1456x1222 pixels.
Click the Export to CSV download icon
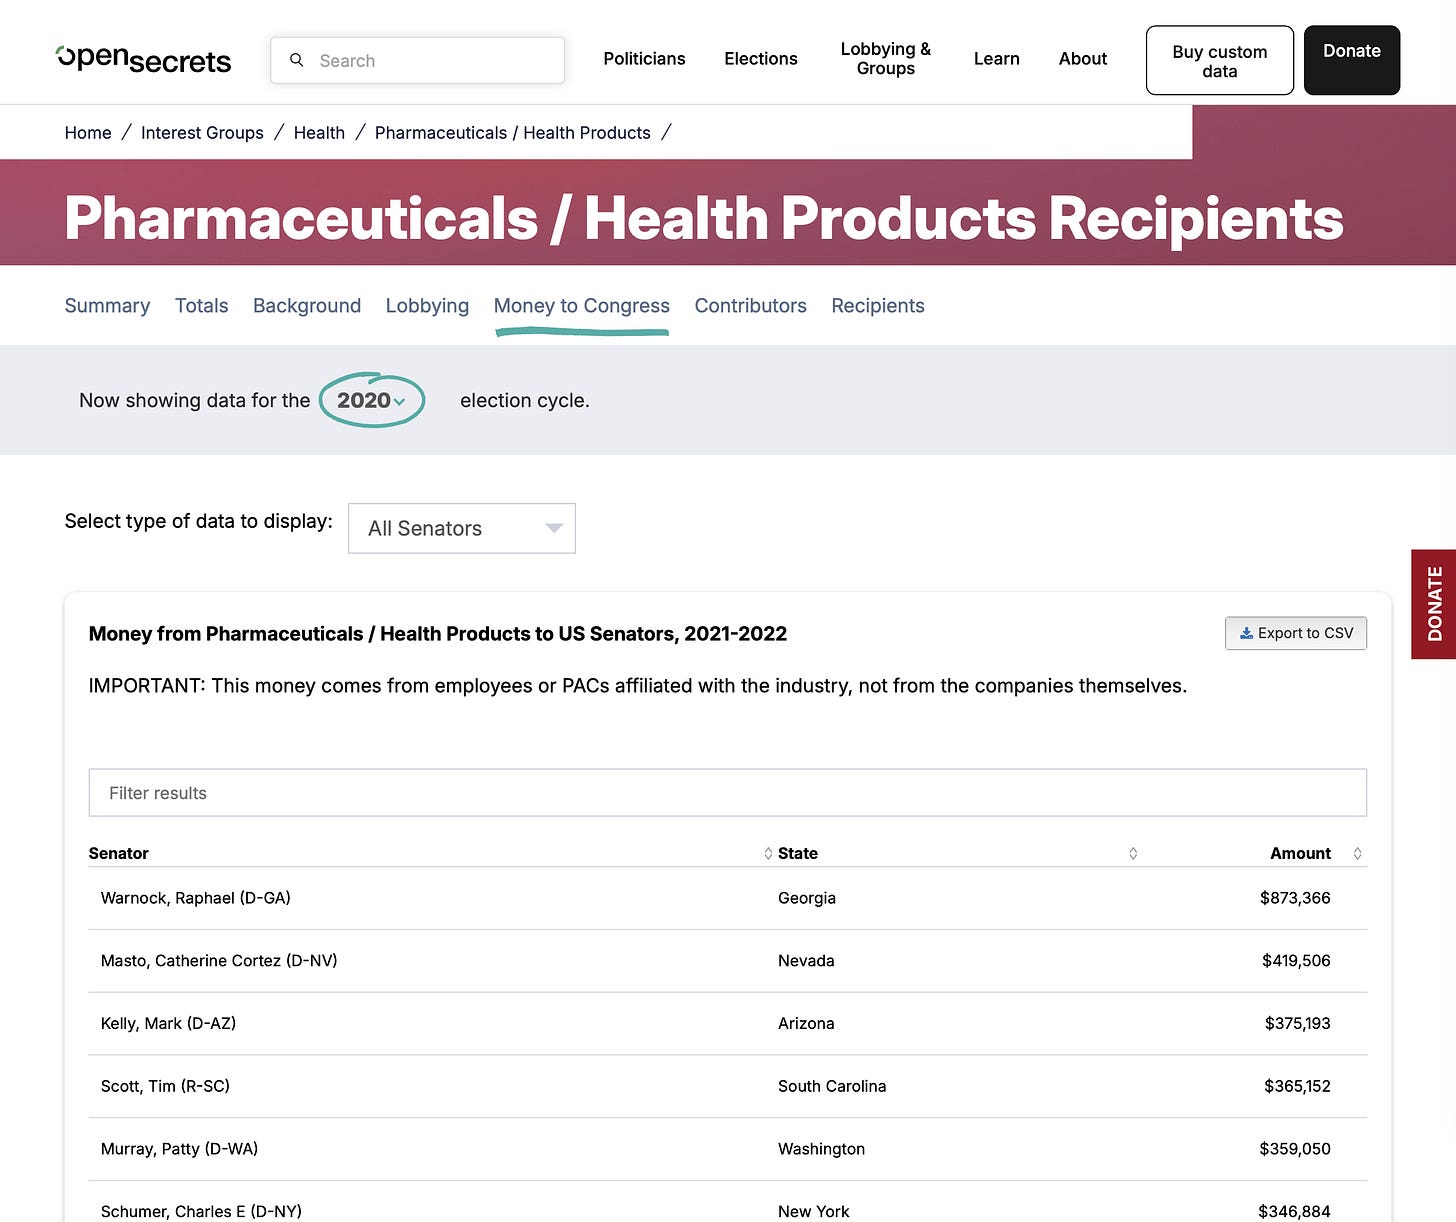tap(1246, 633)
